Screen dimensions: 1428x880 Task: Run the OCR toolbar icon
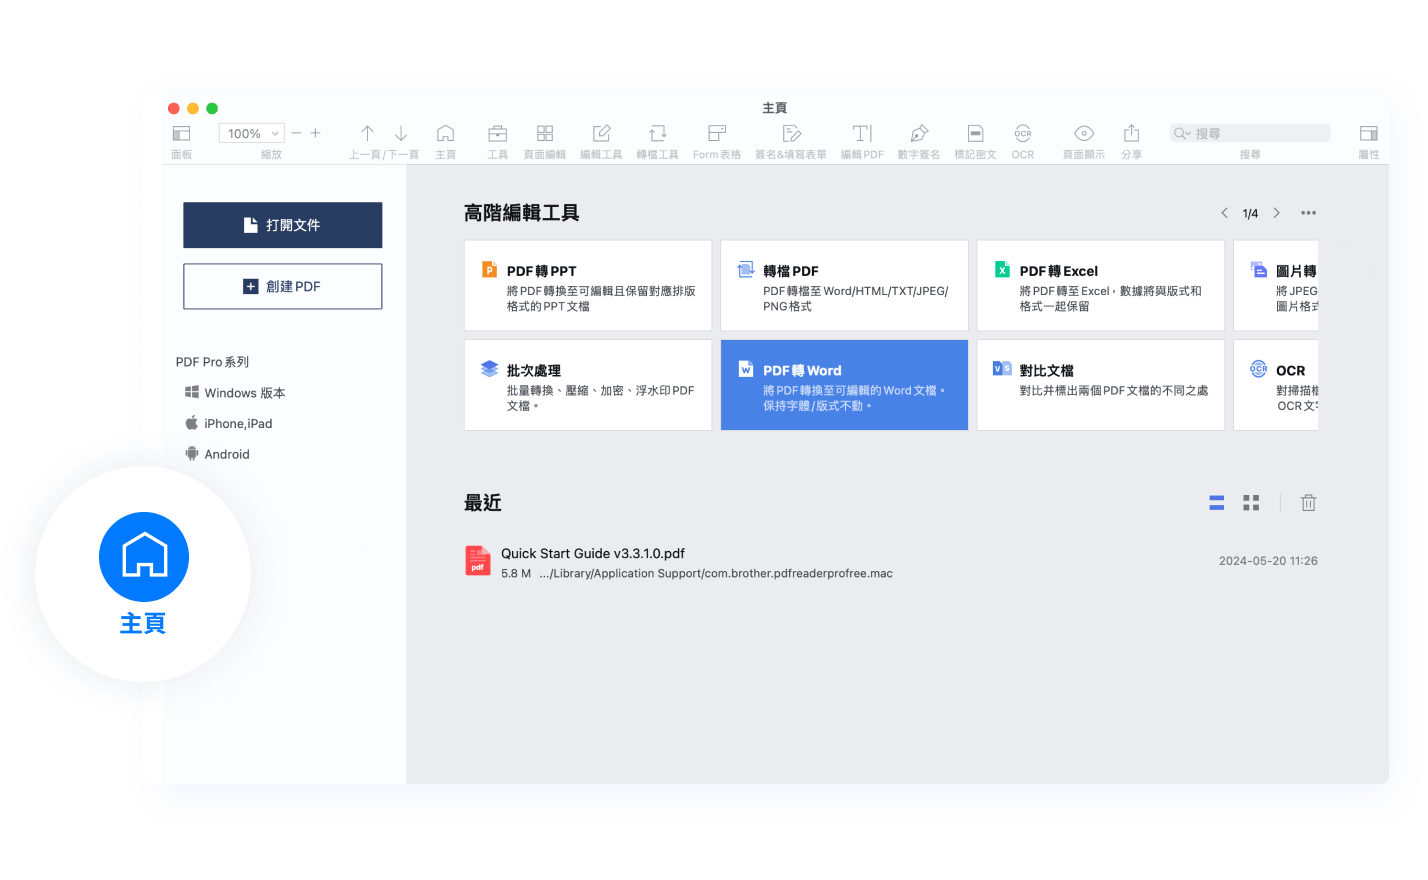[1022, 134]
